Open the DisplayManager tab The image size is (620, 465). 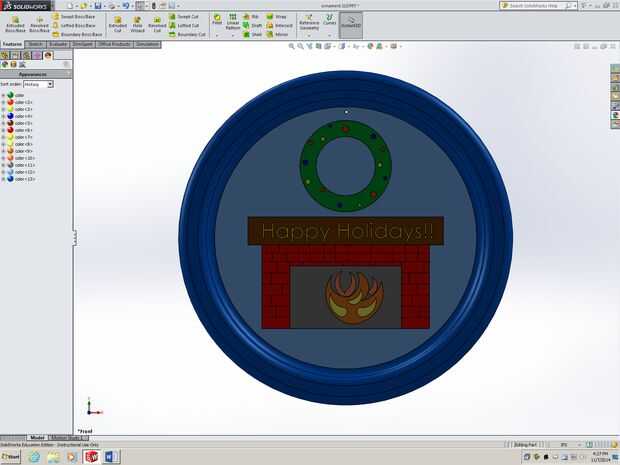[48, 55]
